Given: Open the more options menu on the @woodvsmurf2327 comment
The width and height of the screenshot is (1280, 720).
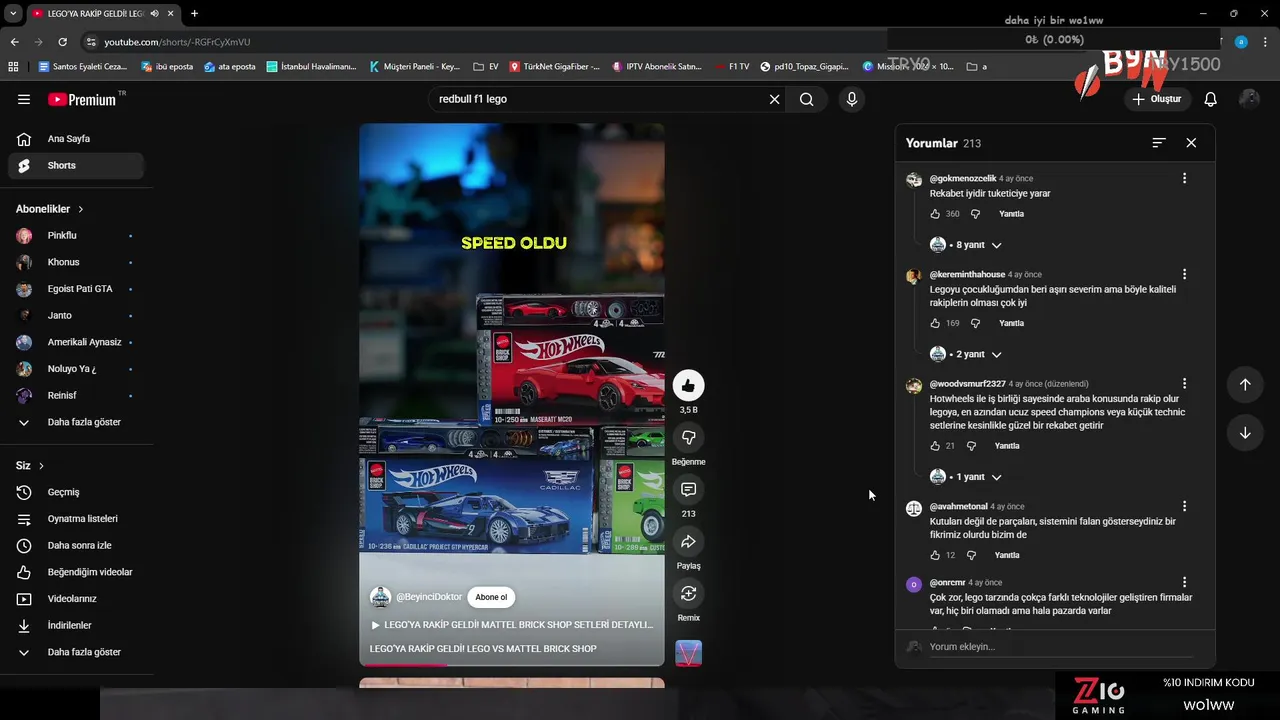Looking at the screenshot, I should pyautogui.click(x=1185, y=383).
